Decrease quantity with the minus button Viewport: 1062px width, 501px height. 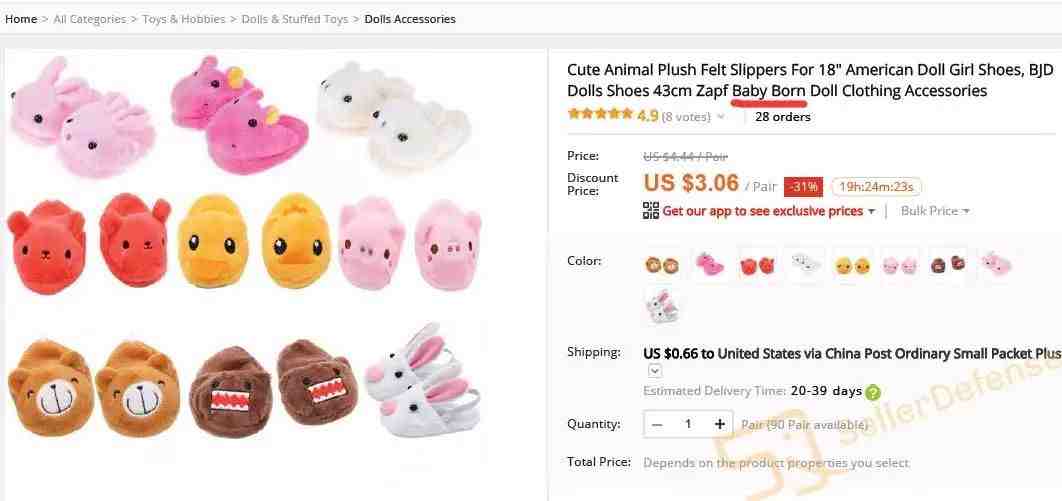pos(657,424)
